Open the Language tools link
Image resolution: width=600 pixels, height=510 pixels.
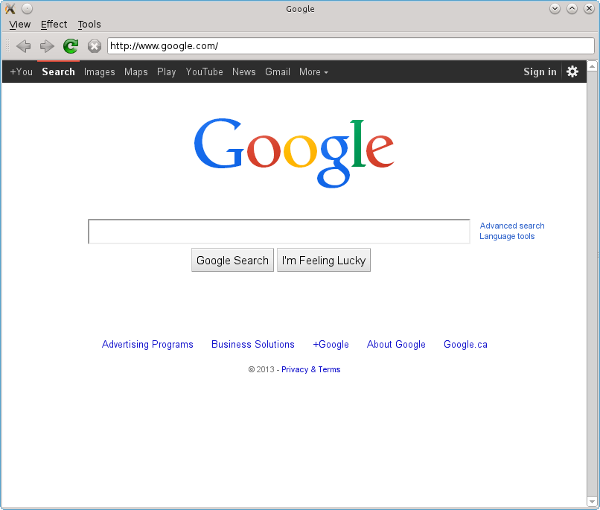click(507, 237)
